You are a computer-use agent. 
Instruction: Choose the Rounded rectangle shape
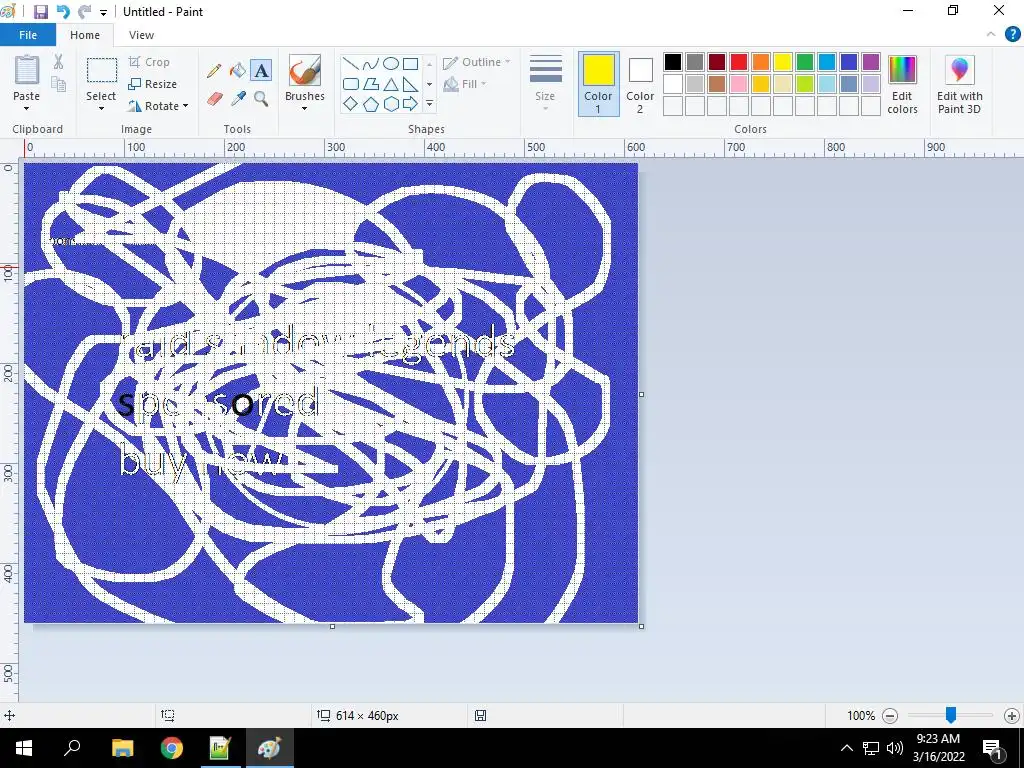[x=351, y=84]
